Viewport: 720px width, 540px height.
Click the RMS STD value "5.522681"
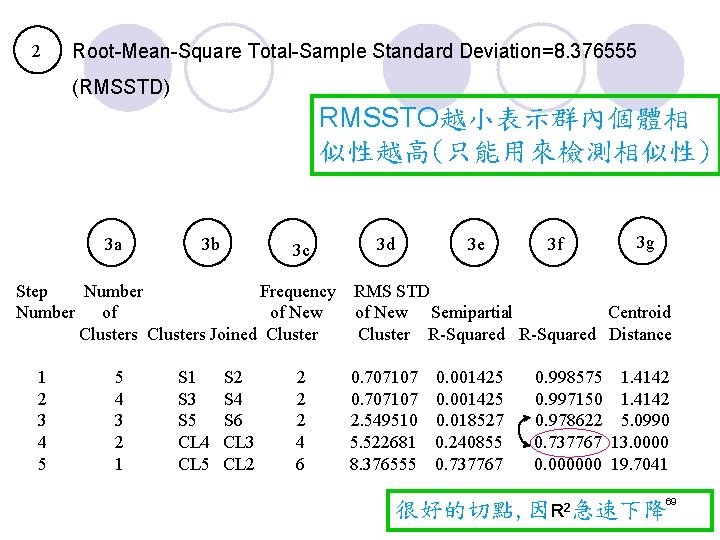(x=383, y=442)
